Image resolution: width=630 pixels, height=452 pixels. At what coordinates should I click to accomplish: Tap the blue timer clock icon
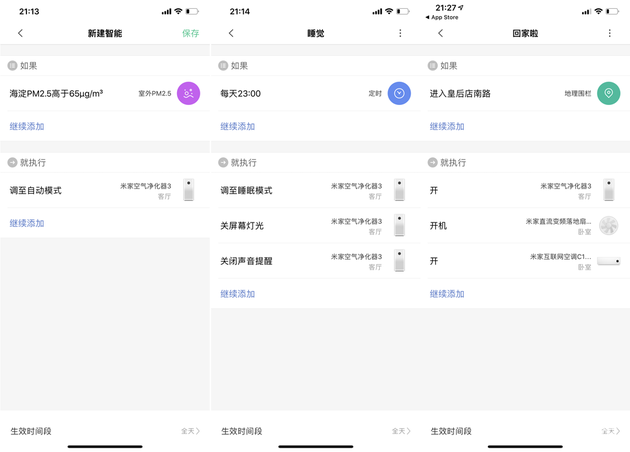tap(399, 93)
